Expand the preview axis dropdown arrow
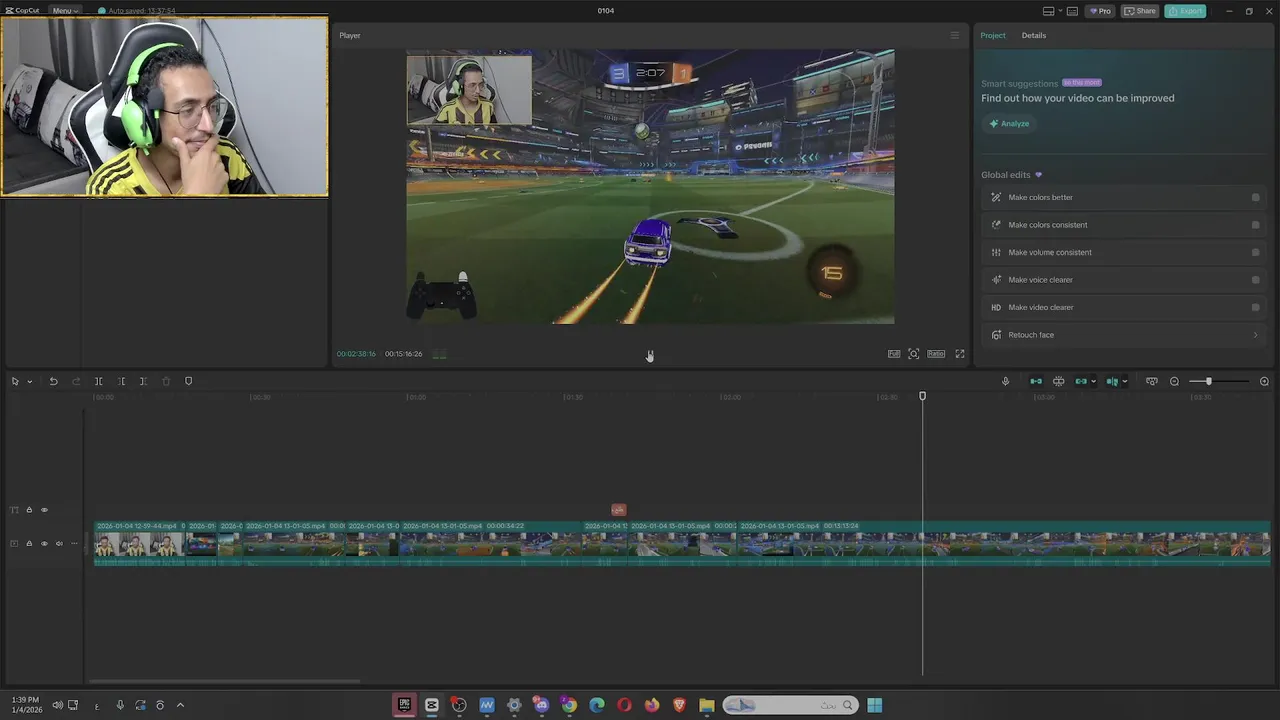 point(1124,382)
